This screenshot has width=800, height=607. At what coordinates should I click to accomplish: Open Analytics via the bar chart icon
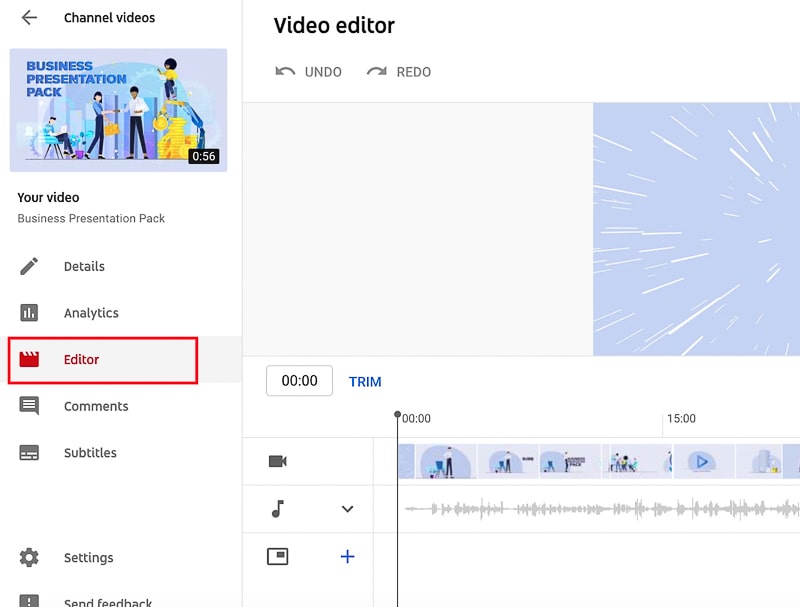click(x=29, y=313)
